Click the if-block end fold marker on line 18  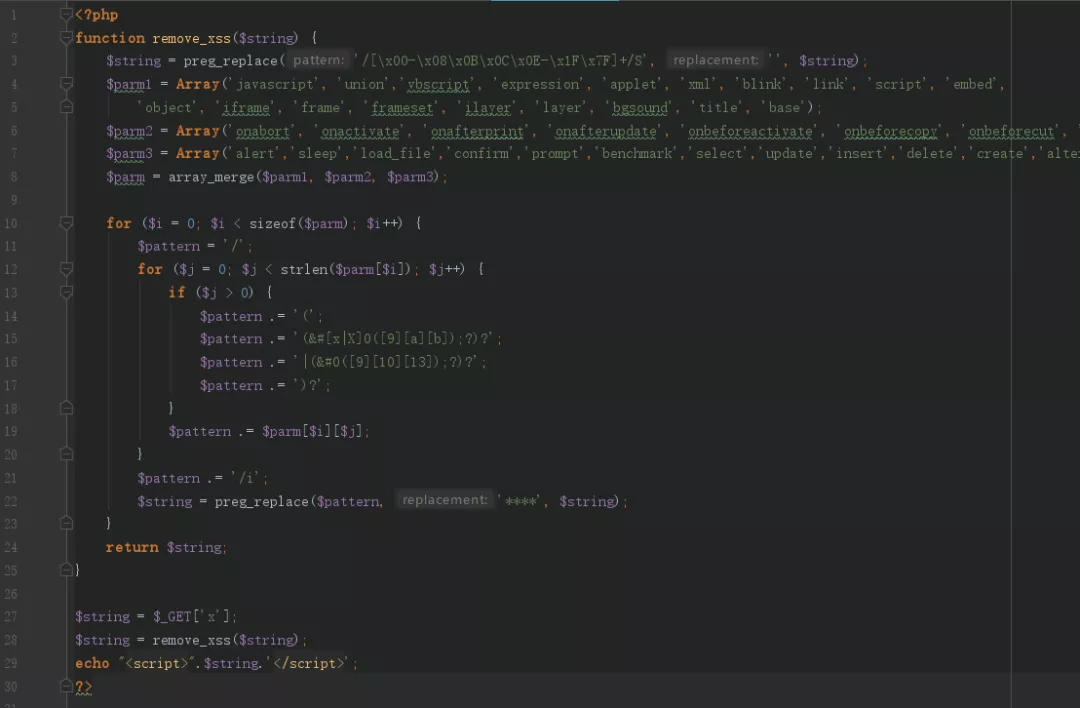point(66,408)
